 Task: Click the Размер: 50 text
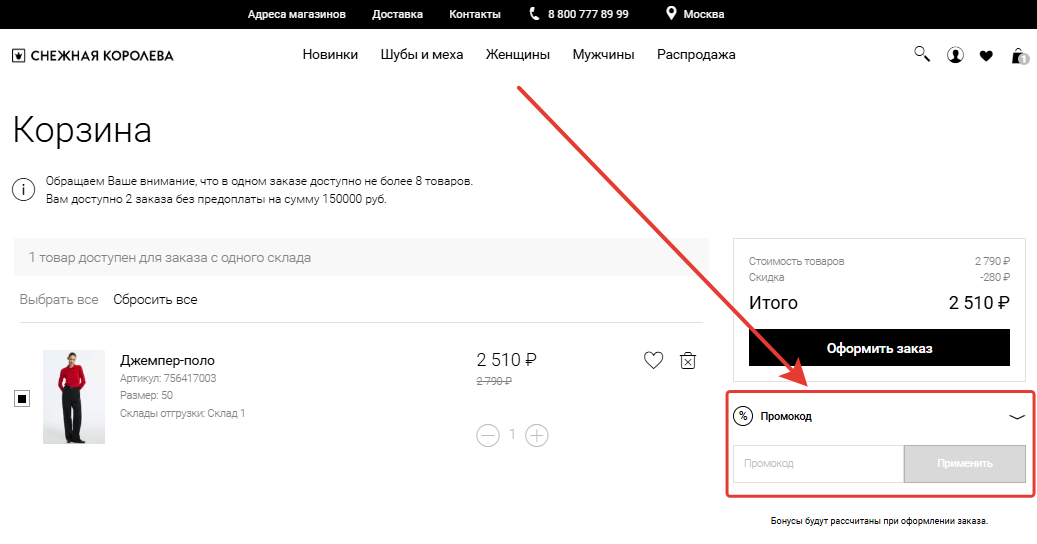(146, 395)
